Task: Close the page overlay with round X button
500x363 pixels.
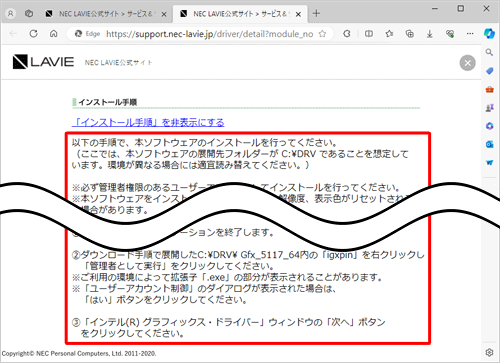Action: [467, 63]
